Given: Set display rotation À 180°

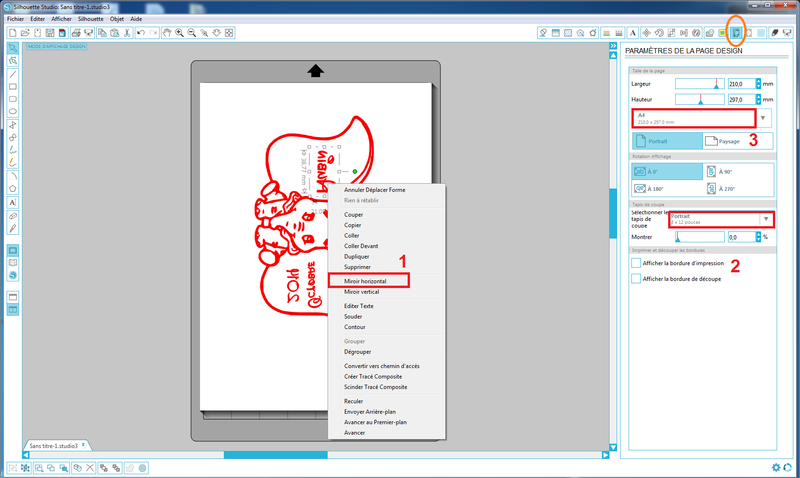Looking at the screenshot, I should [x=667, y=189].
